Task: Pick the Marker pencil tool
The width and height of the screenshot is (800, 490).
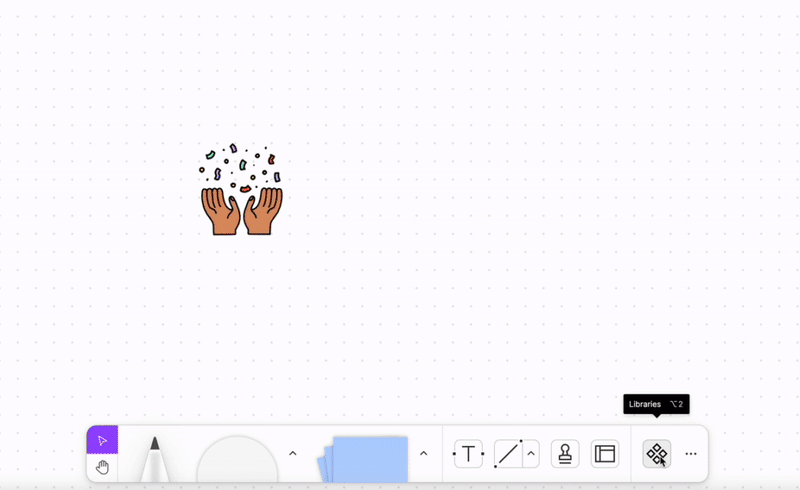Action: pos(155,458)
